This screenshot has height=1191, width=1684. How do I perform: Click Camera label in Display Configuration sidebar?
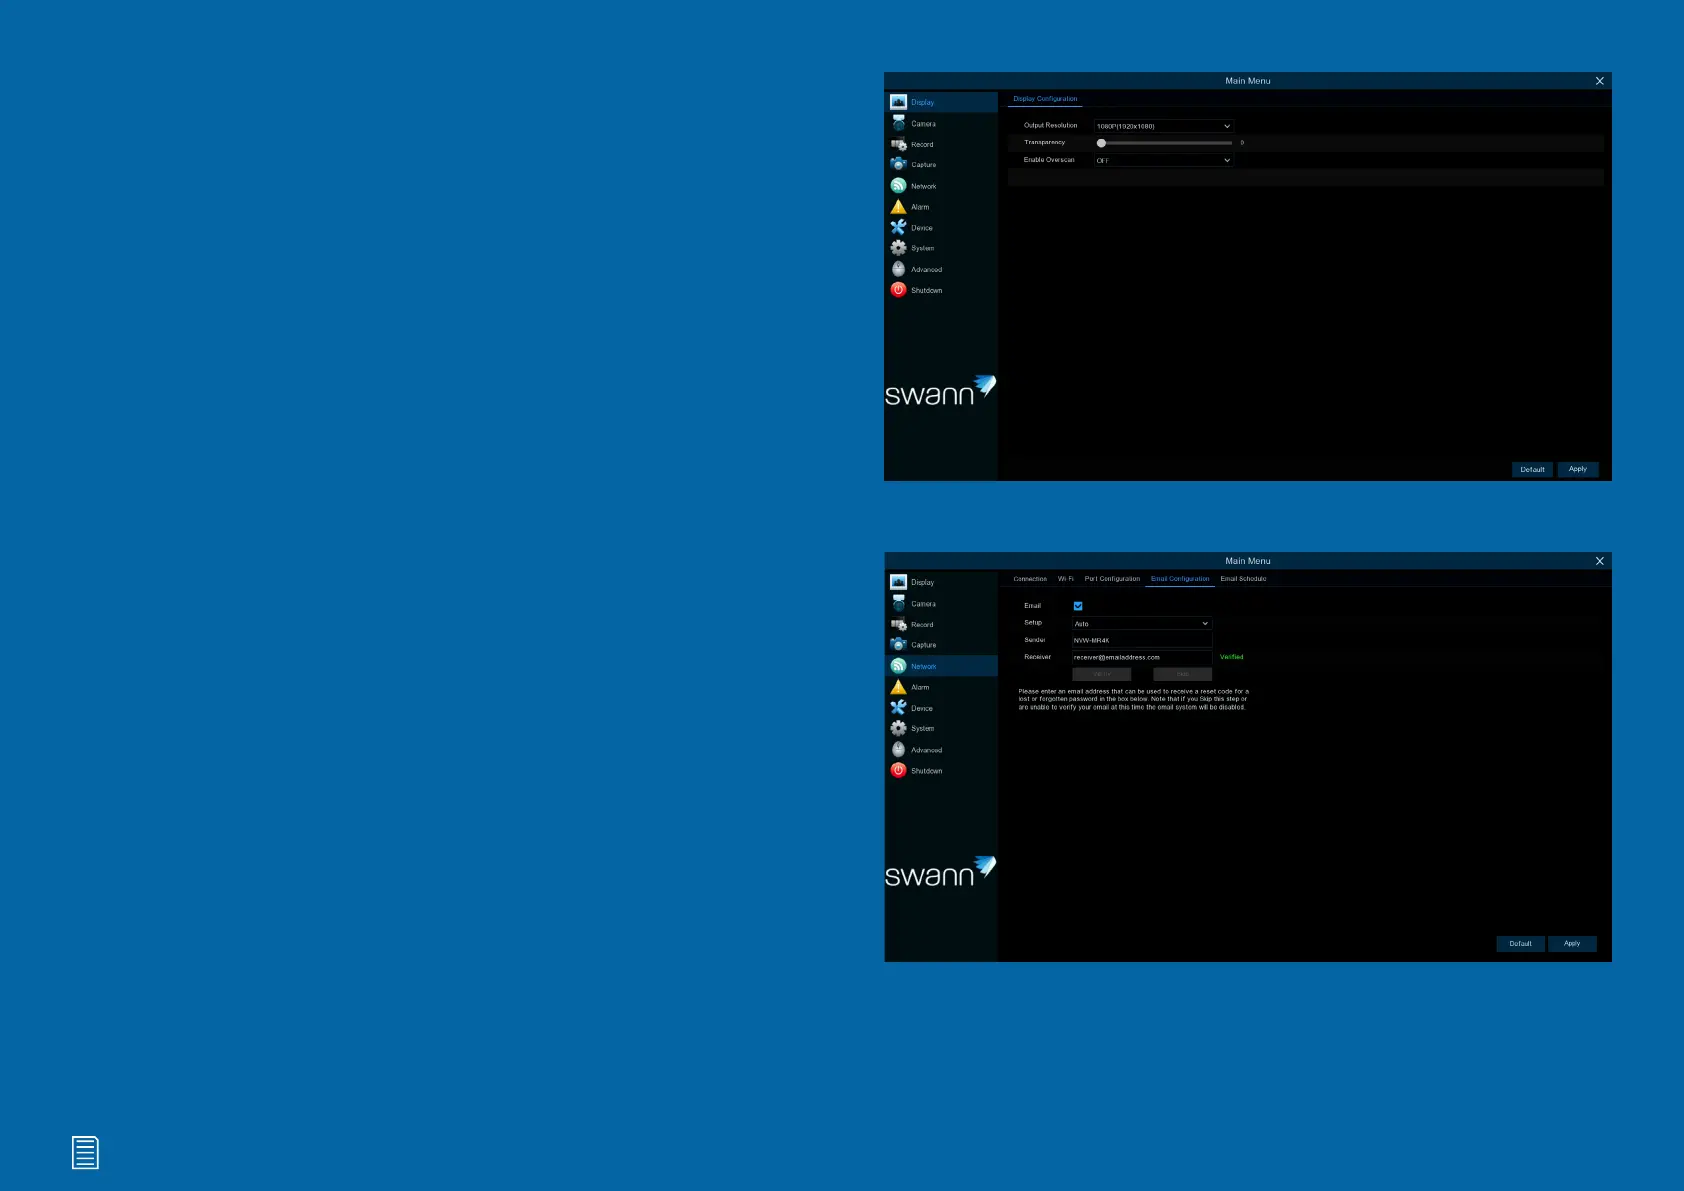(x=923, y=124)
